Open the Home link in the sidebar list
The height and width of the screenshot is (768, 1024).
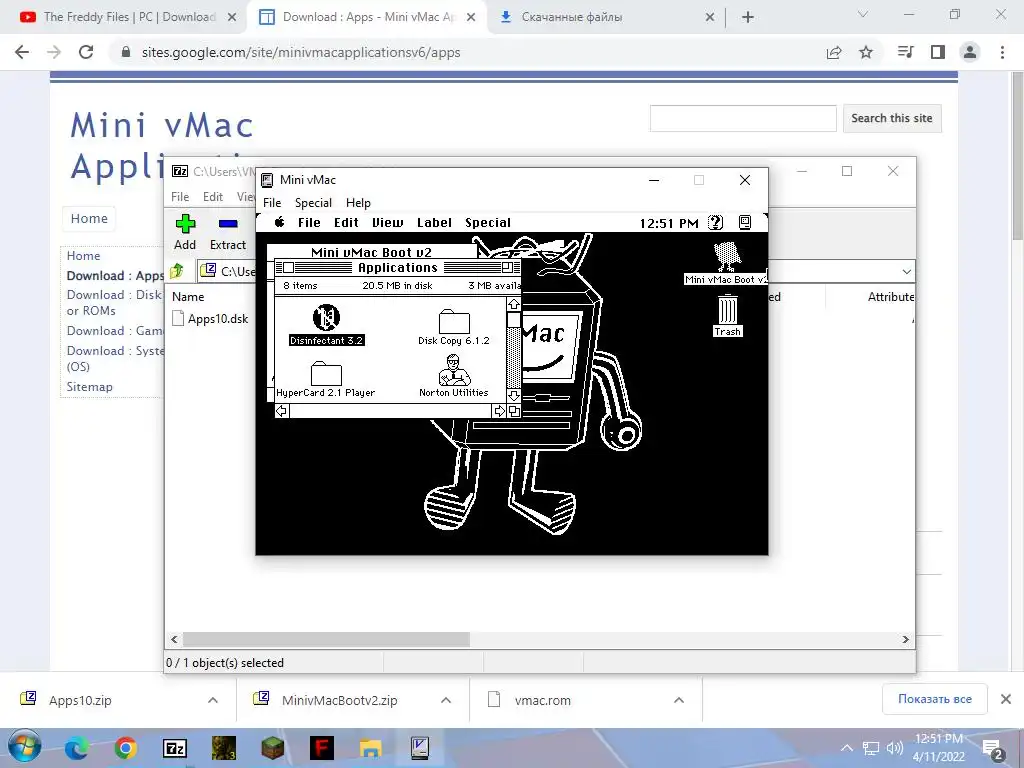84,256
